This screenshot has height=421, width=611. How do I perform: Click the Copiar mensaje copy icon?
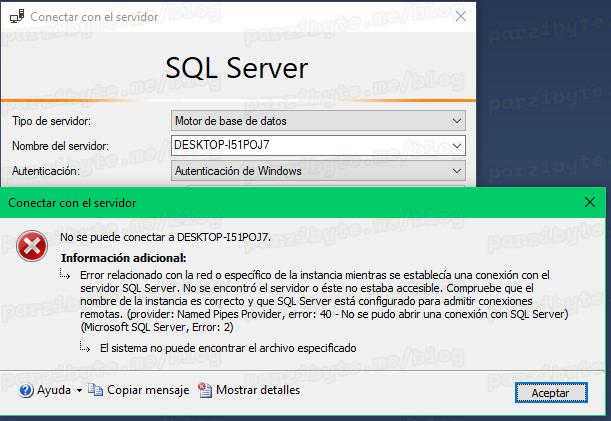pyautogui.click(x=96, y=390)
